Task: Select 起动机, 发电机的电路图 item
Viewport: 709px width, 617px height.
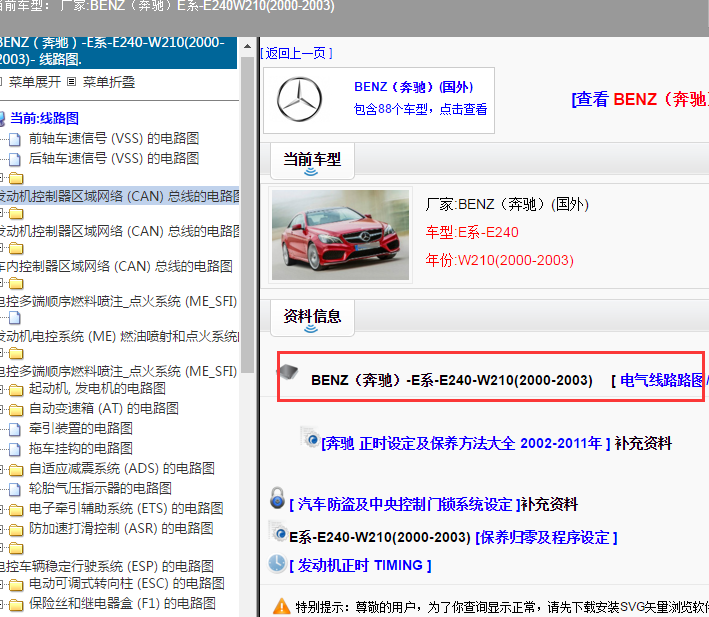Action: [97, 388]
